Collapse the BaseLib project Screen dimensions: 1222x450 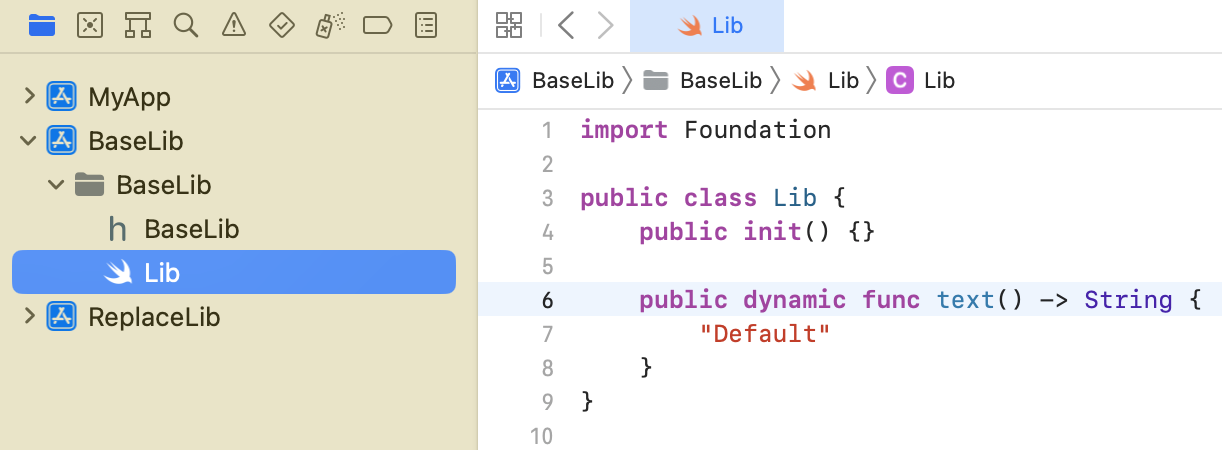coord(29,140)
